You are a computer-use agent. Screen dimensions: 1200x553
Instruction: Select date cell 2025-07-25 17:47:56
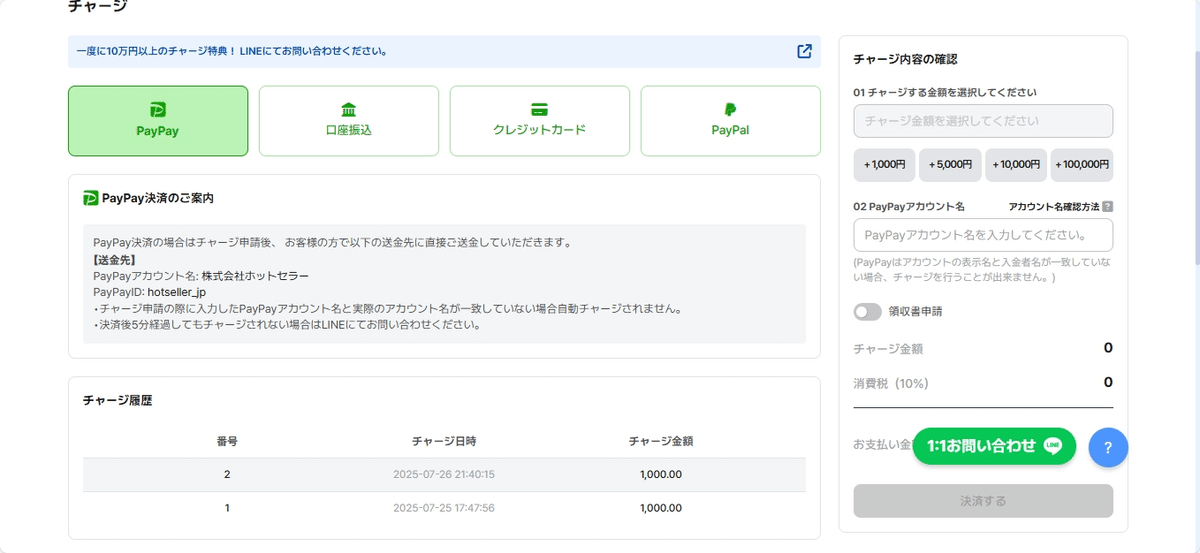point(444,508)
